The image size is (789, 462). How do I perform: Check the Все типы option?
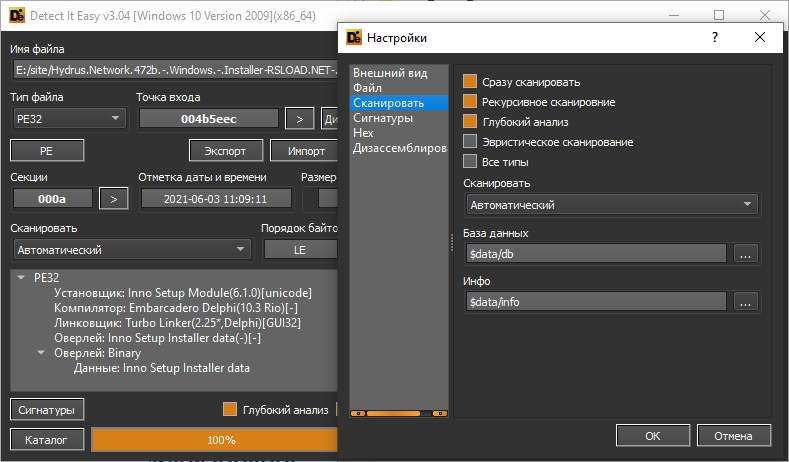pos(470,162)
